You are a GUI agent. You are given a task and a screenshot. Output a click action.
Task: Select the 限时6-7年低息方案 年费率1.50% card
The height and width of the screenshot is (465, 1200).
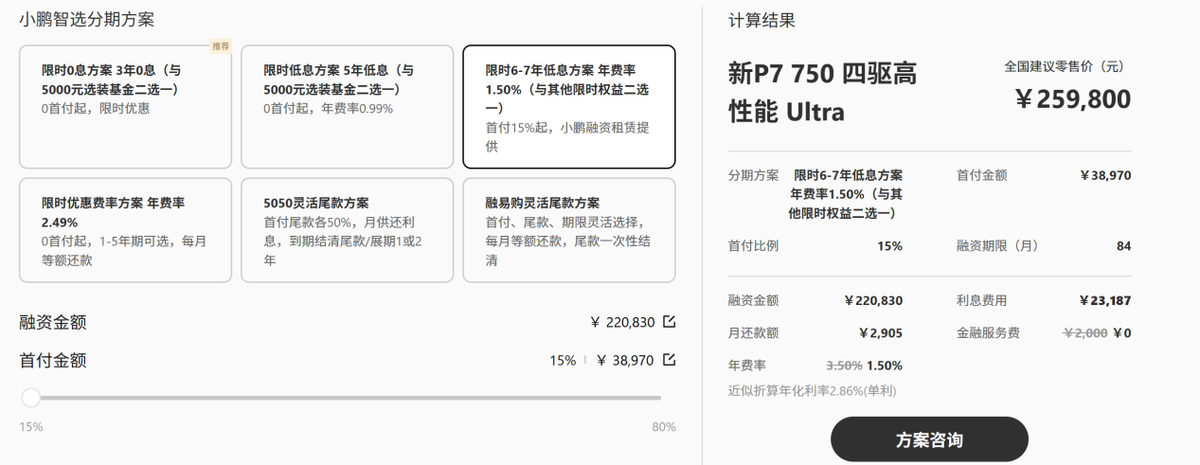tap(568, 107)
